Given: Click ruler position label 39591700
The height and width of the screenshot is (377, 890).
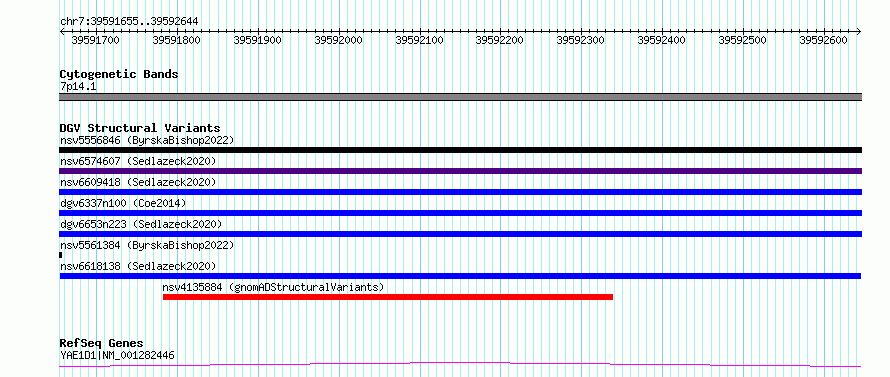Looking at the screenshot, I should click(96, 40).
